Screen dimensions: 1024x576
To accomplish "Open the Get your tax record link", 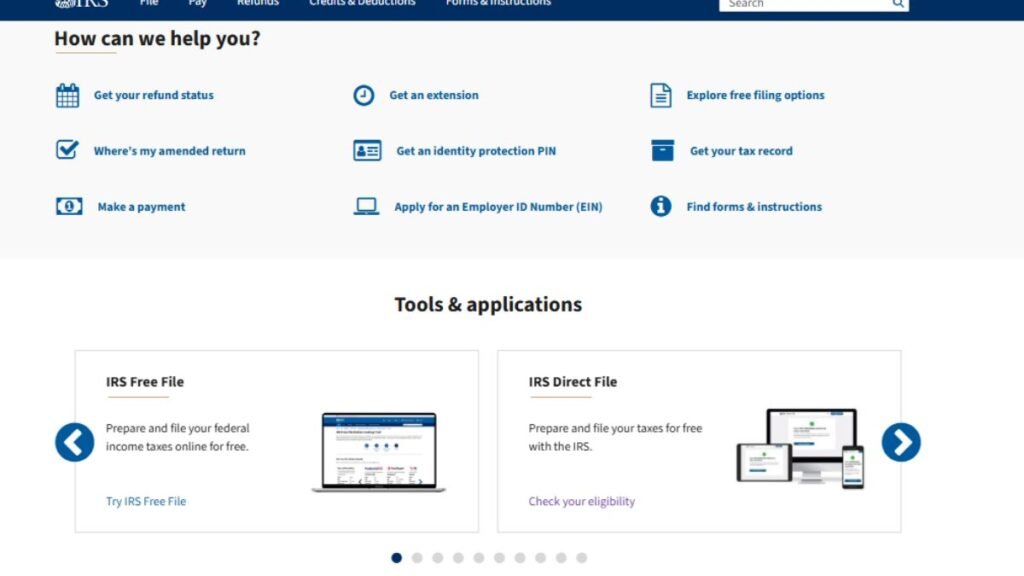I will [x=741, y=151].
